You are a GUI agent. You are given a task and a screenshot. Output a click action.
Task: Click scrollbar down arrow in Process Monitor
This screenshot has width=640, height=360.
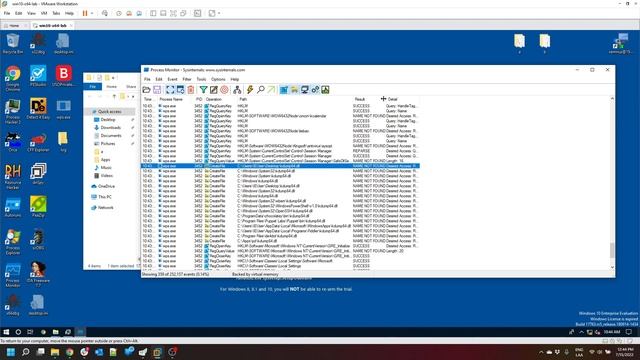click(x=612, y=267)
